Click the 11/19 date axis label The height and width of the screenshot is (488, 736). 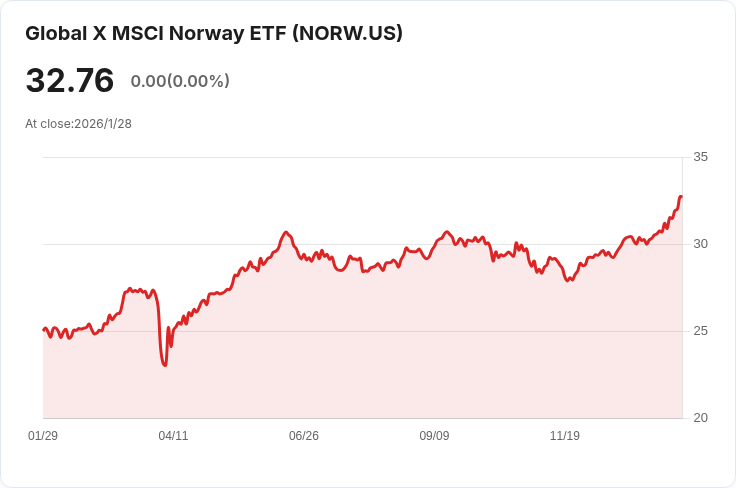coord(565,436)
